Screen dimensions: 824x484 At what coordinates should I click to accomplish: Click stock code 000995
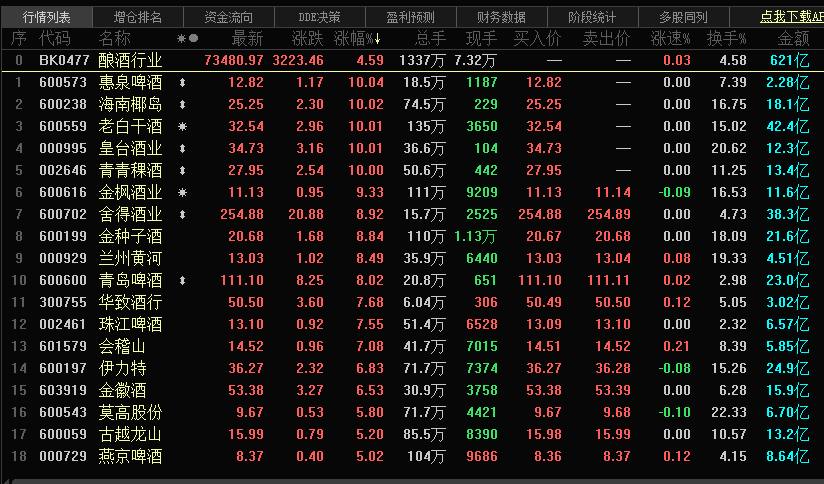pyautogui.click(x=63, y=149)
